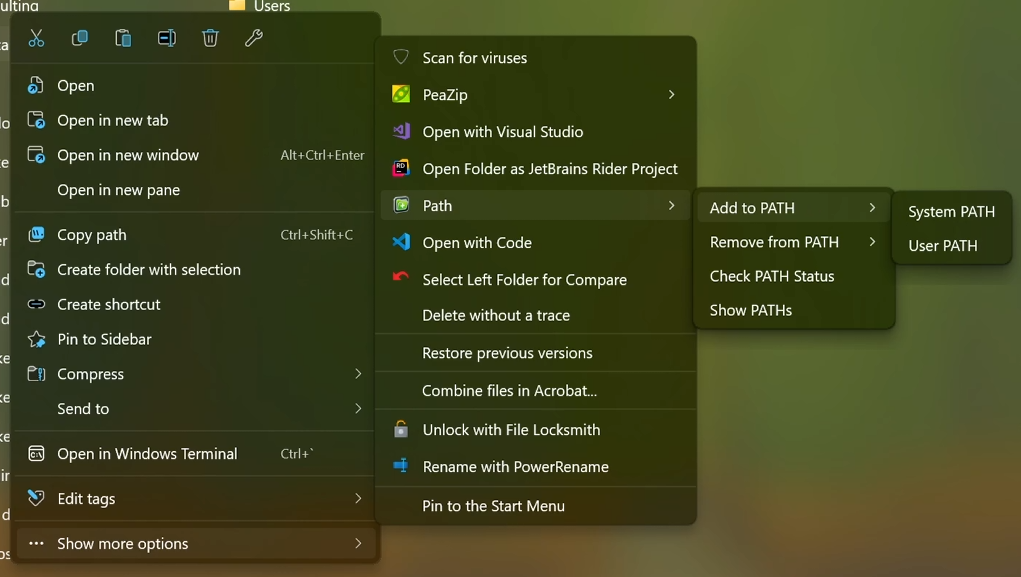1021x577 pixels.
Task: Click the JetBrains Rider icon
Action: [401, 168]
